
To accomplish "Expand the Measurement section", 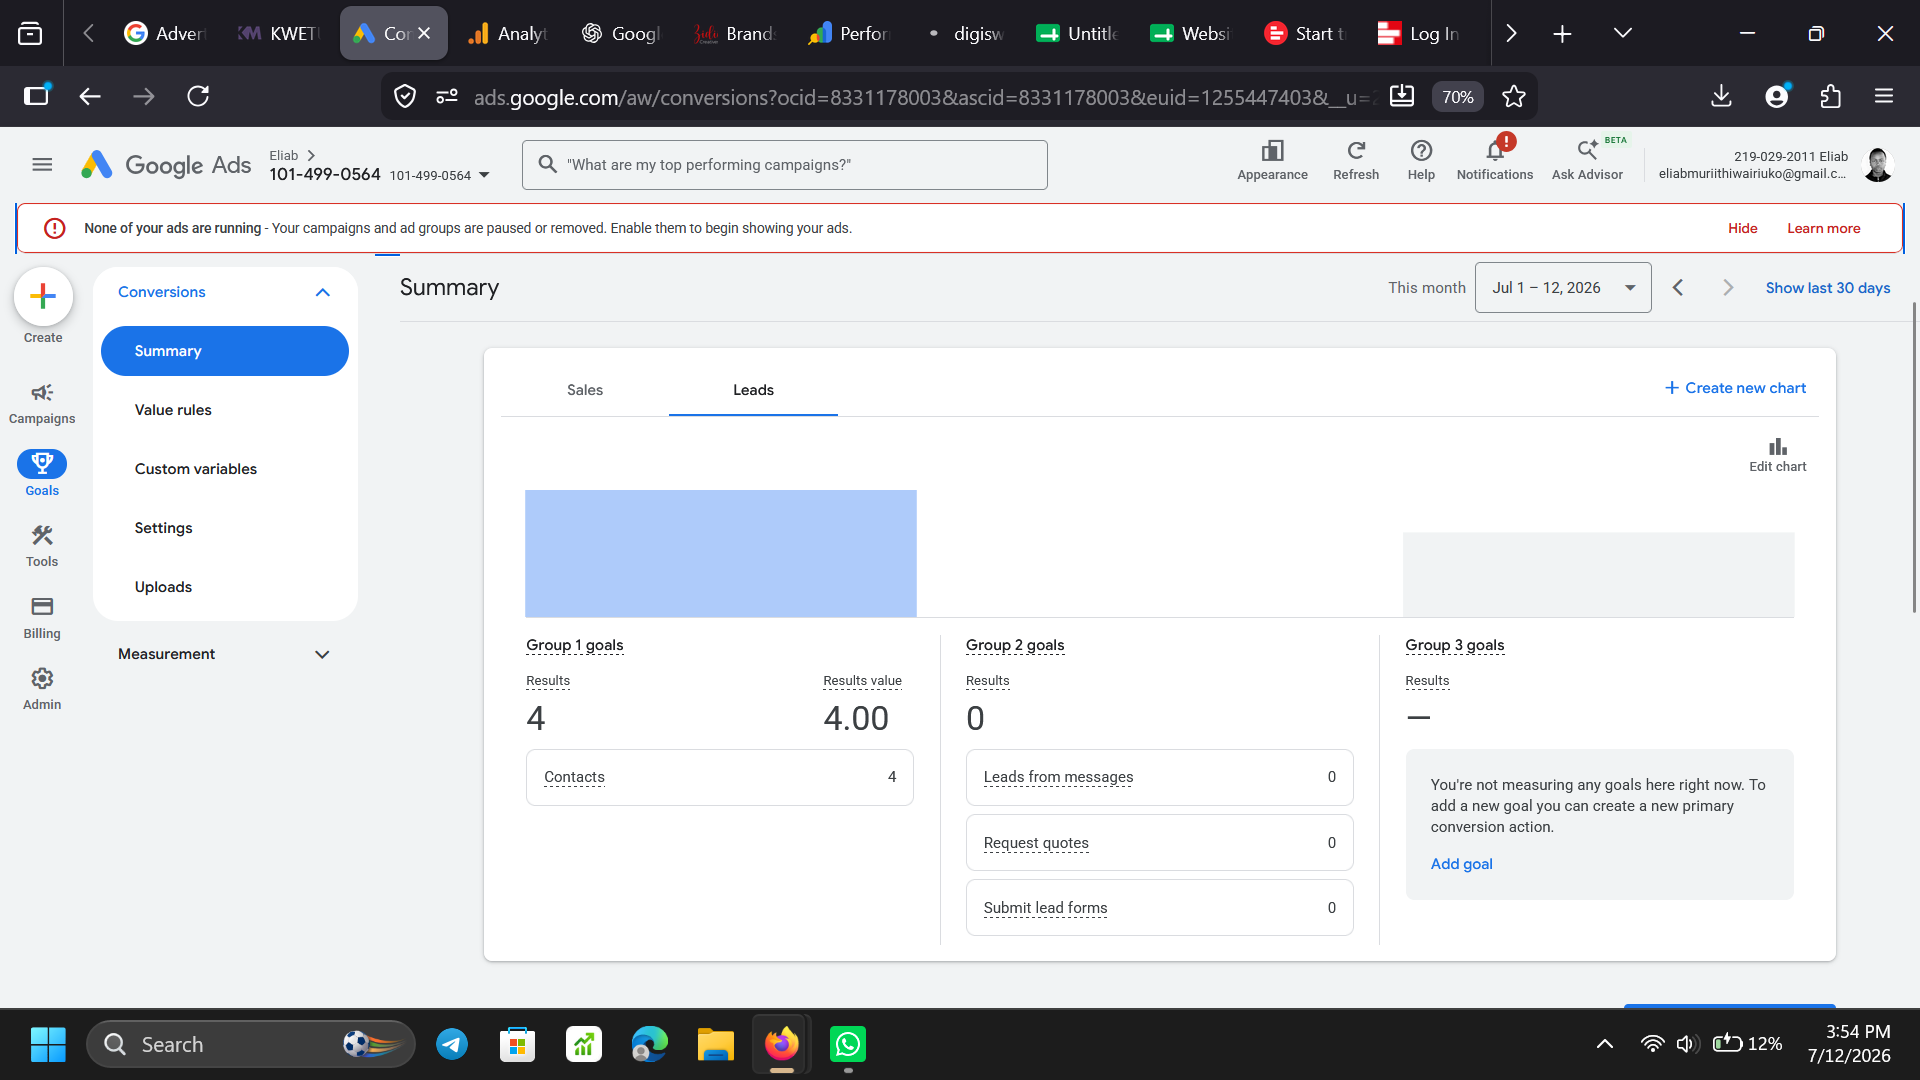I will (322, 654).
